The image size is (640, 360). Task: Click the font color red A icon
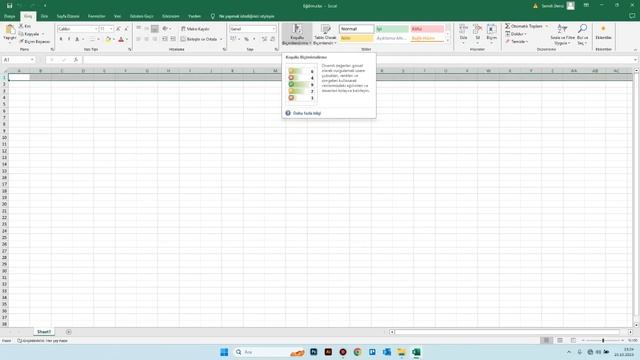pyautogui.click(x=121, y=39)
